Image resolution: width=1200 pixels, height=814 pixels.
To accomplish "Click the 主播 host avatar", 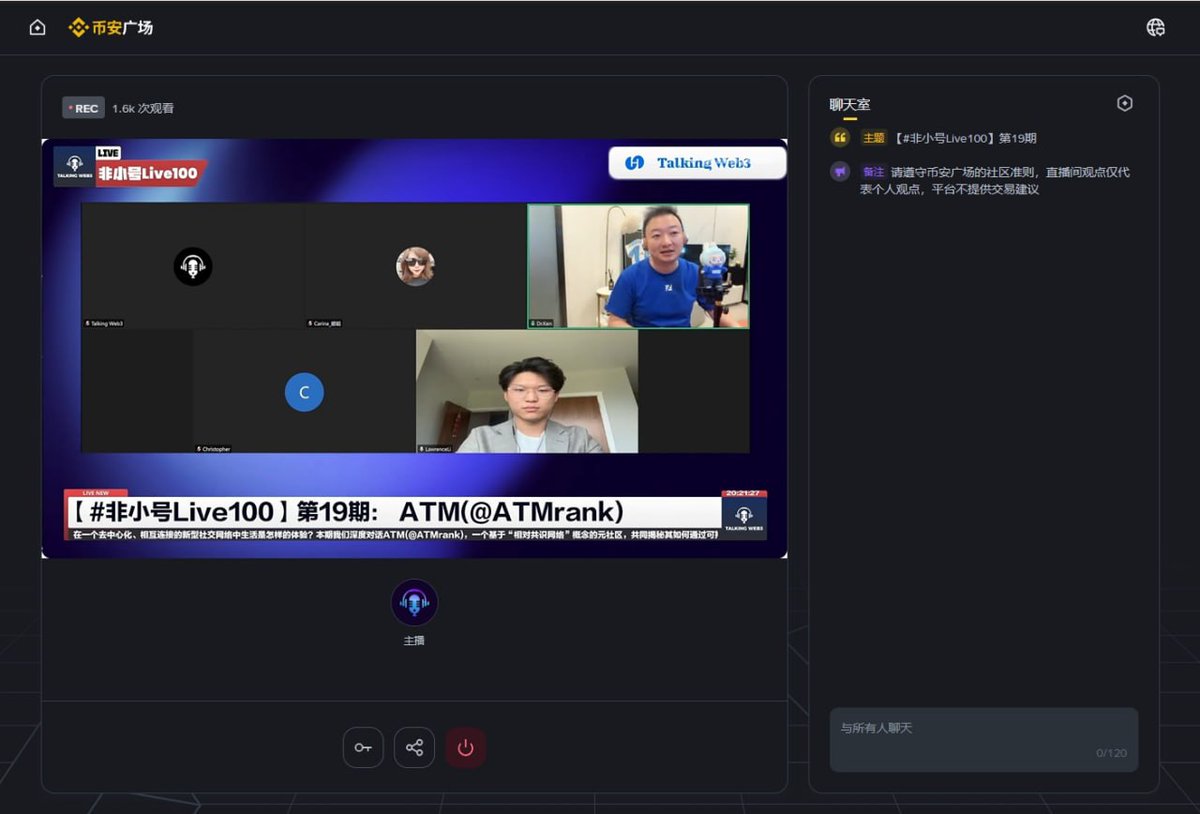I will click(414, 603).
